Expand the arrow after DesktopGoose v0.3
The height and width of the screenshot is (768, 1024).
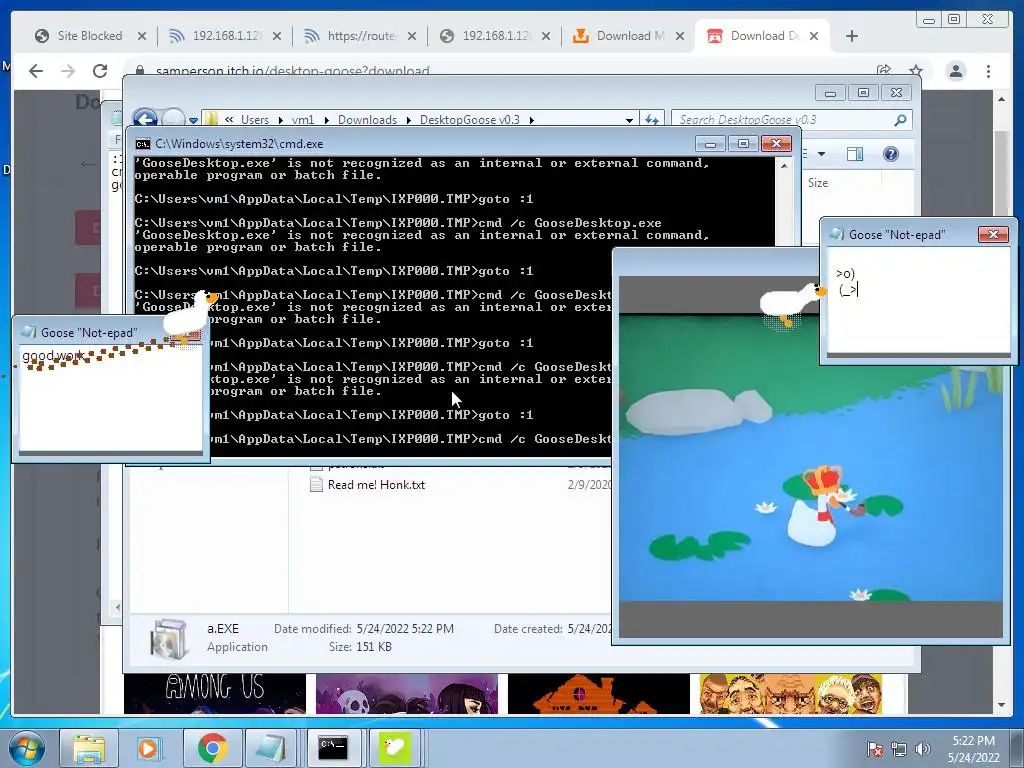tap(532, 120)
